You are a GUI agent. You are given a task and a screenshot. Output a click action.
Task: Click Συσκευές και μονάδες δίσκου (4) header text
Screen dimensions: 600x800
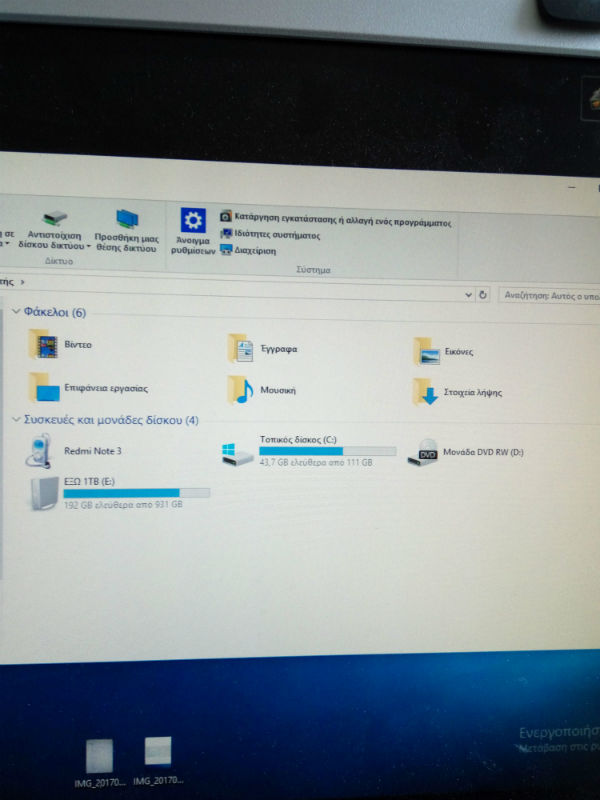pos(111,420)
